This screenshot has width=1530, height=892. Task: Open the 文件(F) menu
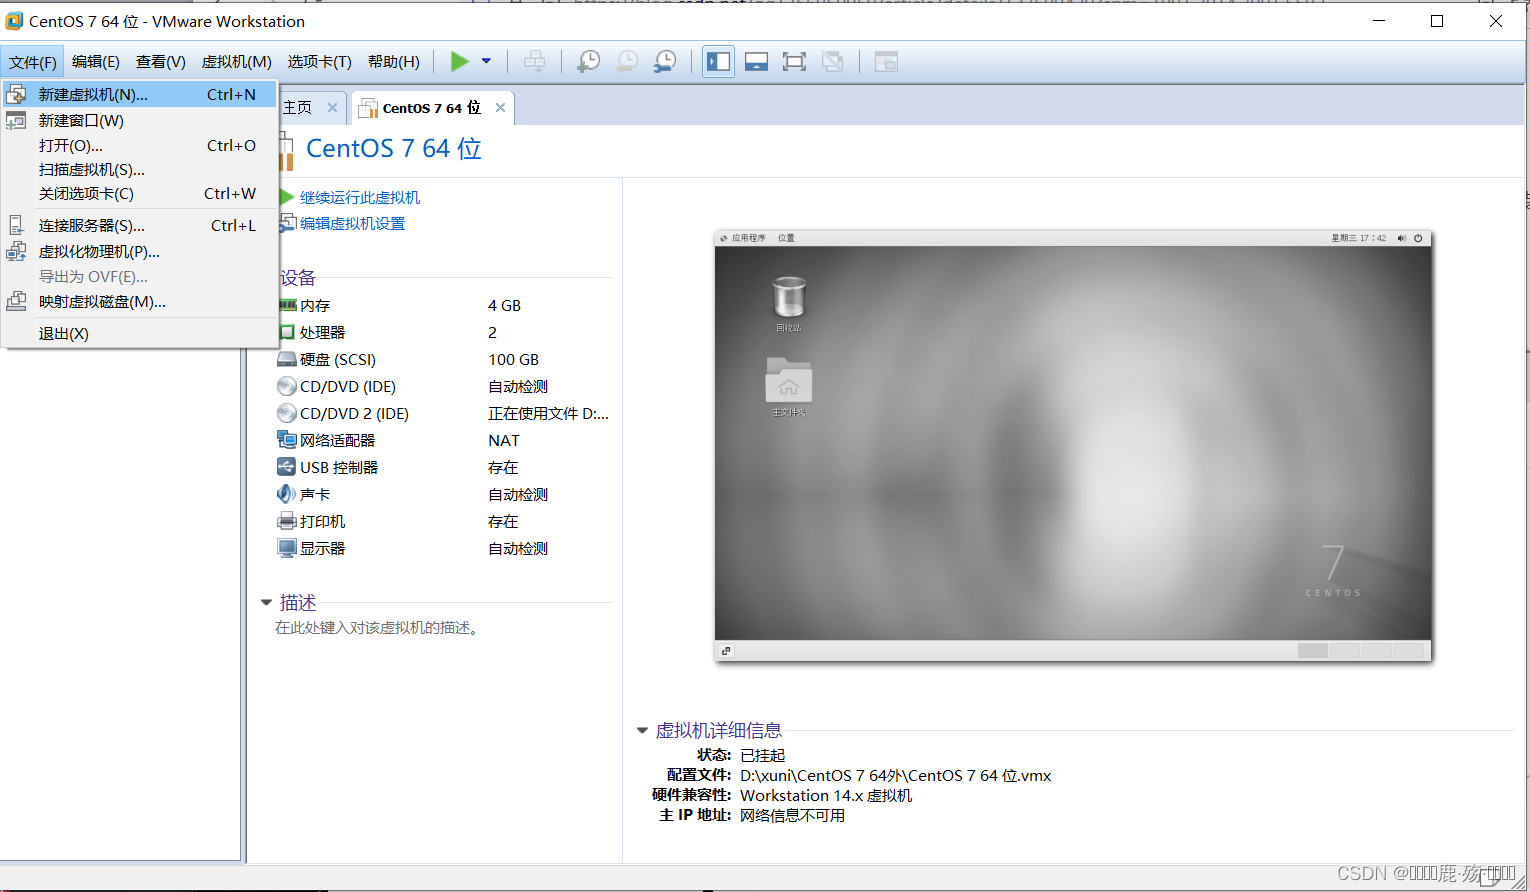tap(33, 62)
